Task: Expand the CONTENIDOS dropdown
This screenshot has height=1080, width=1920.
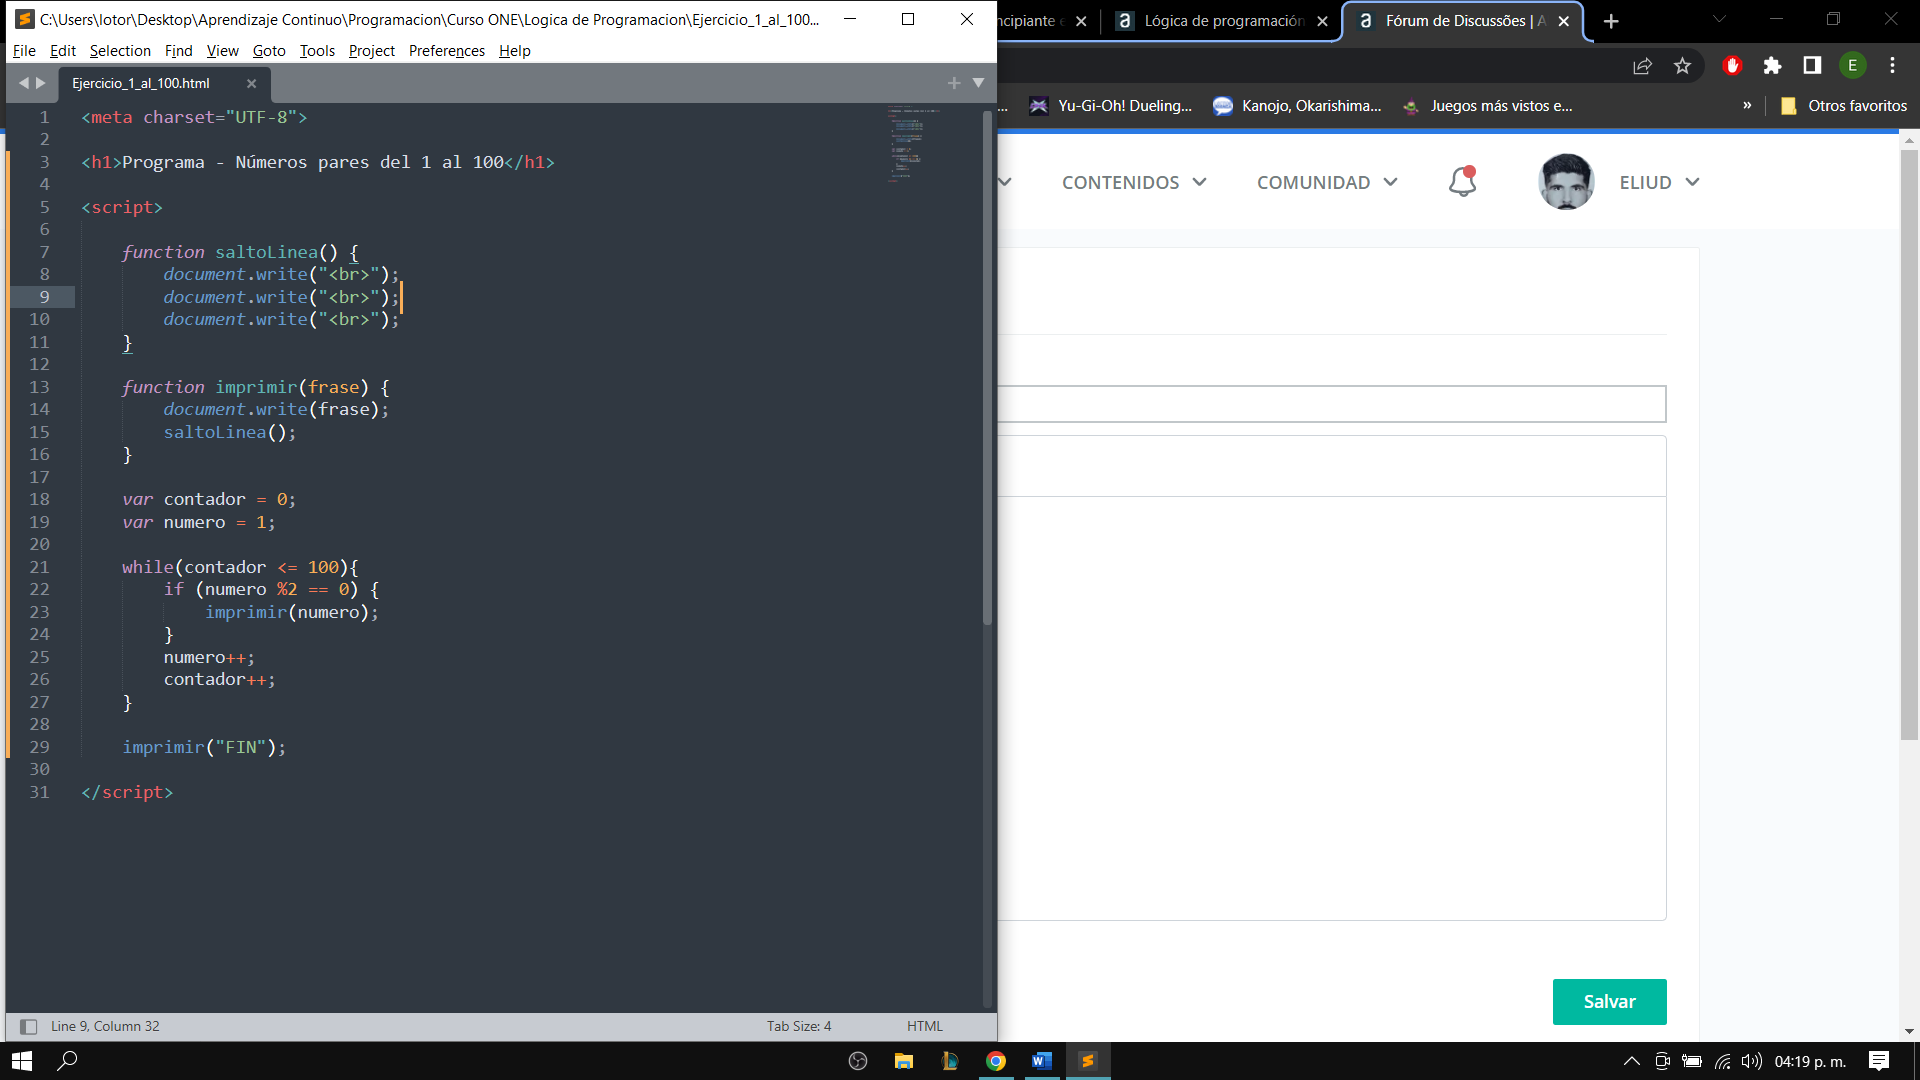Action: point(1134,183)
